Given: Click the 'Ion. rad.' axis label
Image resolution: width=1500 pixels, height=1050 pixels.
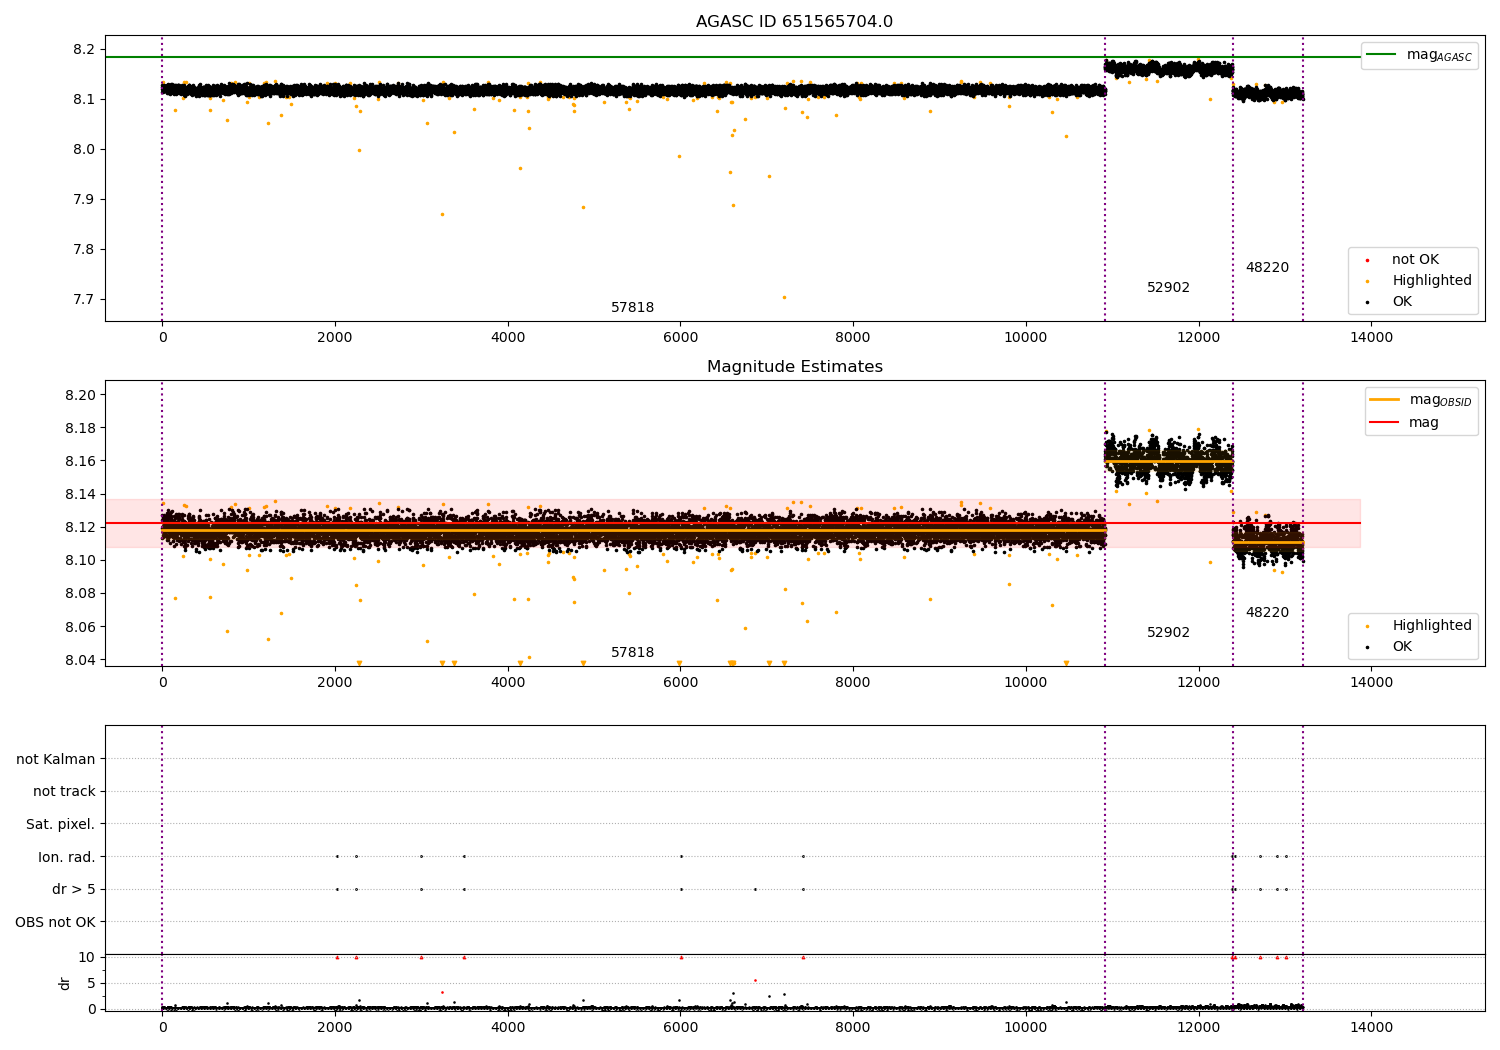Looking at the screenshot, I should pyautogui.click(x=67, y=858).
